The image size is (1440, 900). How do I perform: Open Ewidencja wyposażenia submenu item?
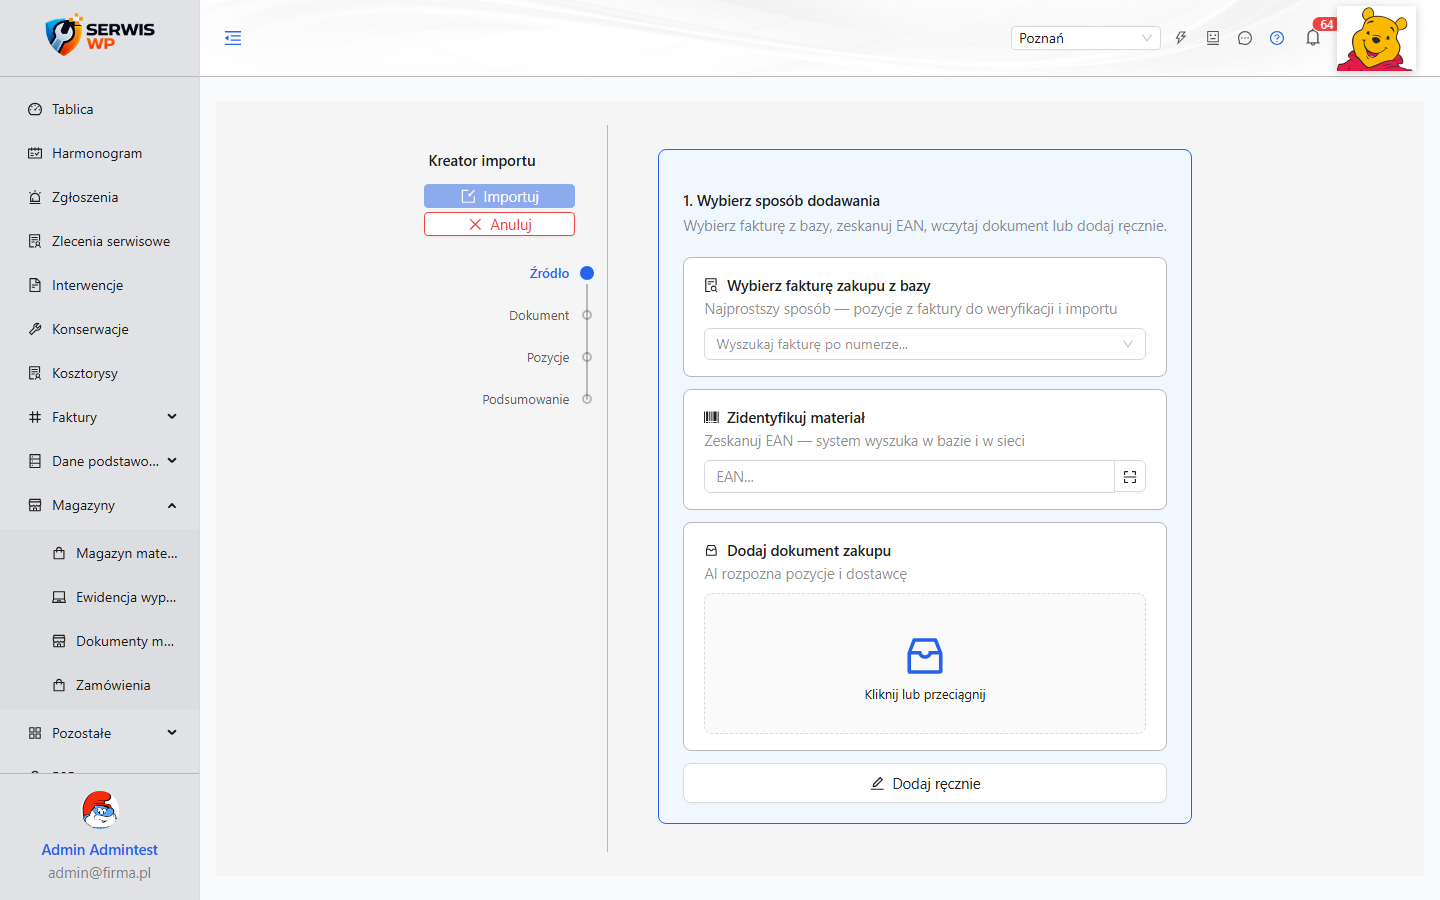click(x=100, y=597)
